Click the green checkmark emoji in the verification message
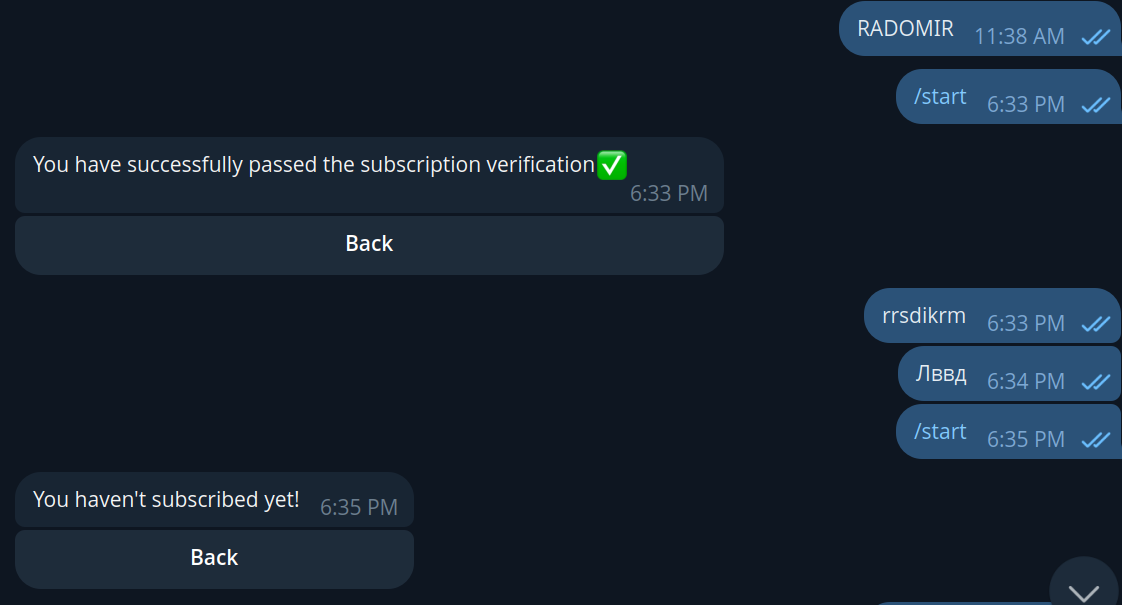The height and width of the screenshot is (605, 1122). pos(611,165)
